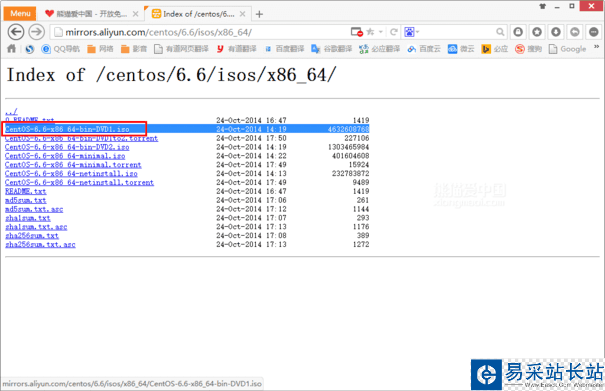Open the 有道翻译 bookmark
Screen dimensions: 605x391
coord(236,49)
